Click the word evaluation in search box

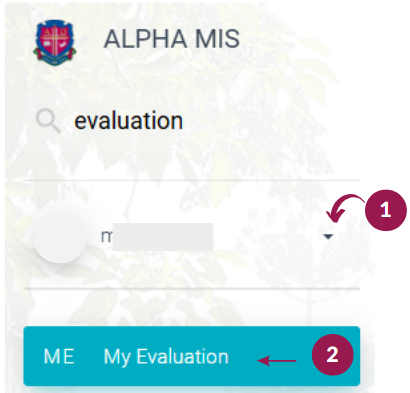pos(128,121)
